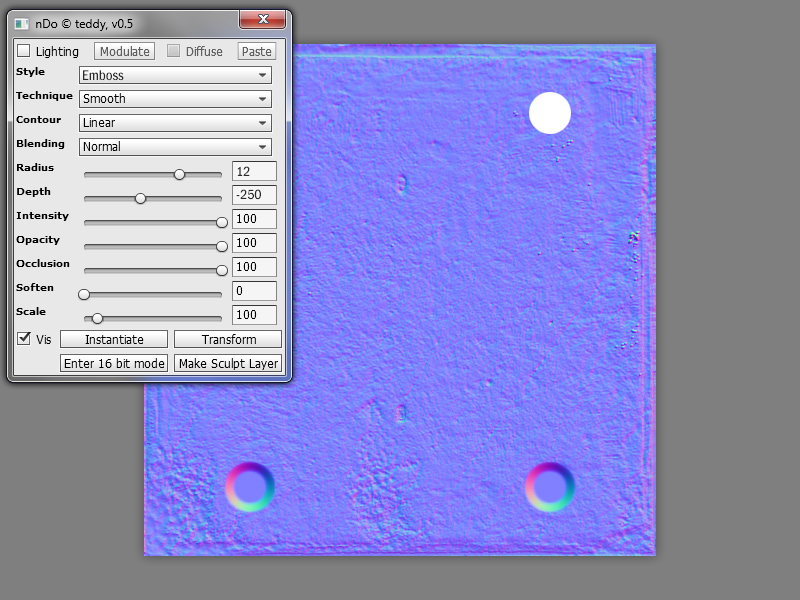The width and height of the screenshot is (800, 600).
Task: Click the white circle on the normal map
Action: (549, 113)
